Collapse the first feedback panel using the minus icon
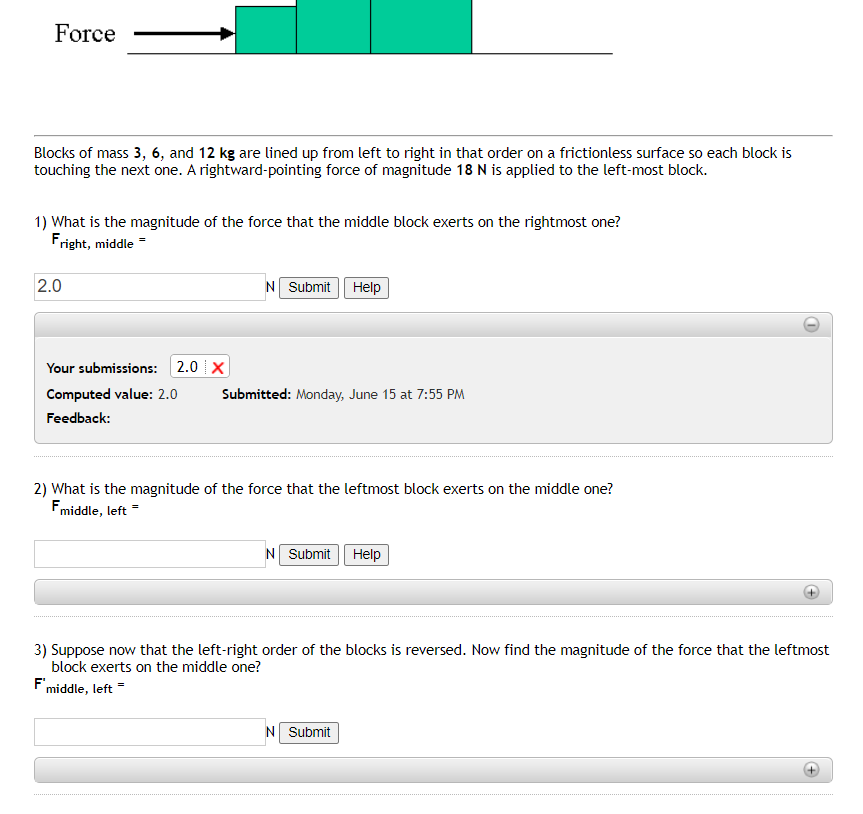Viewport: 863px width, 814px height. [811, 324]
